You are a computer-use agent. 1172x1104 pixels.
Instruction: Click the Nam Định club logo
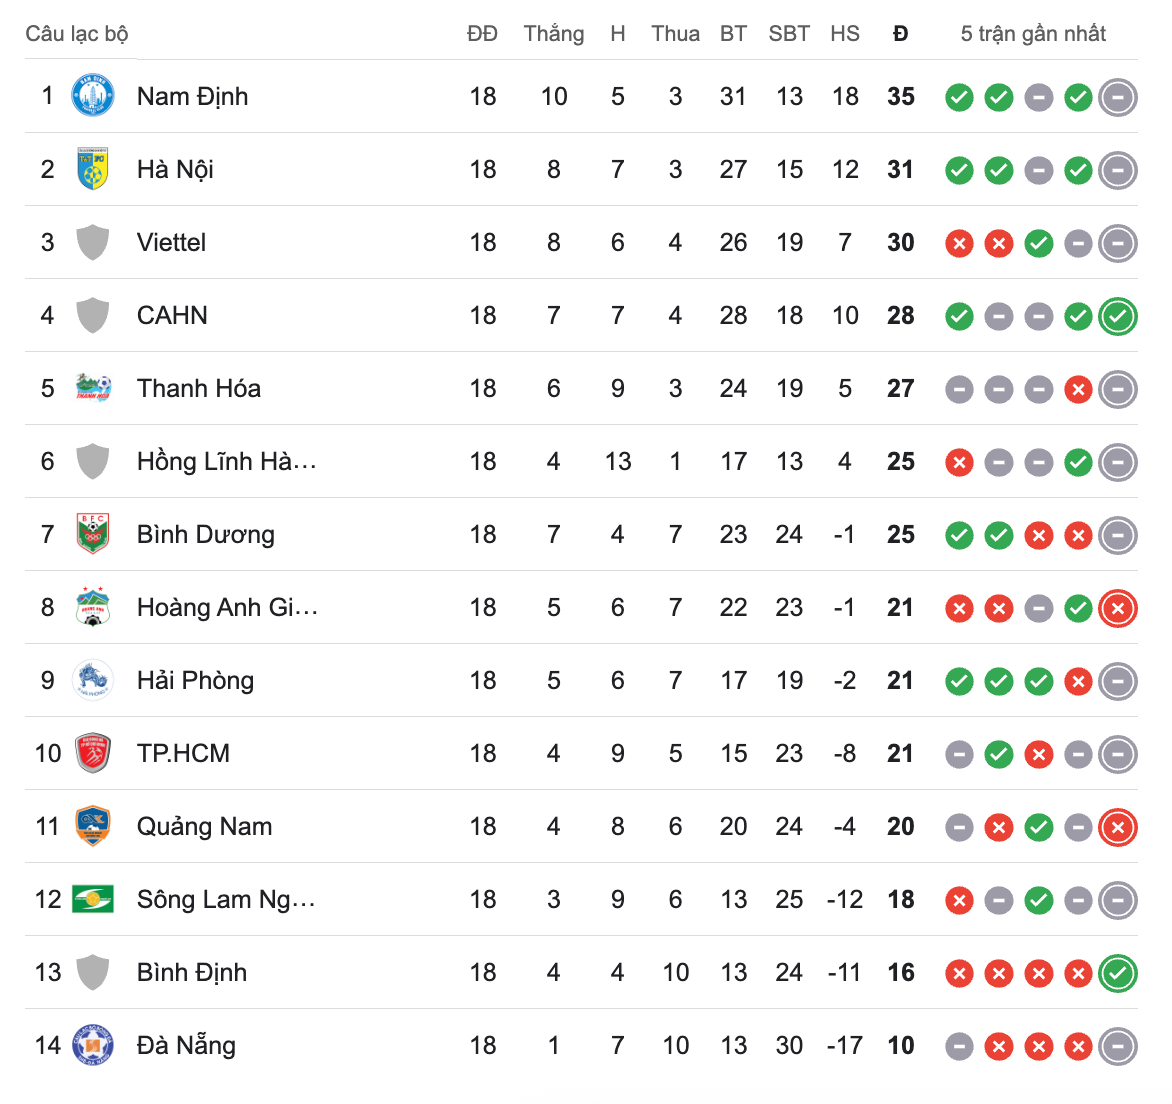point(93,96)
